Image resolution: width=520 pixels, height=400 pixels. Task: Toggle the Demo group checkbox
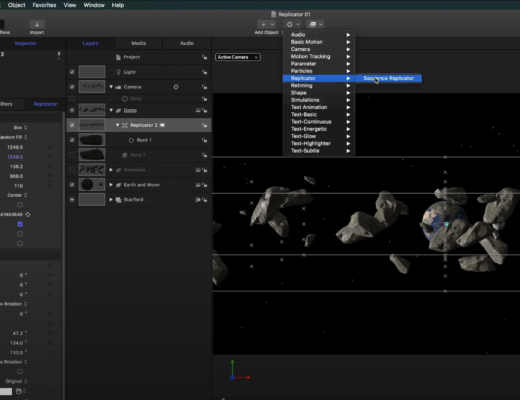pyautogui.click(x=72, y=110)
